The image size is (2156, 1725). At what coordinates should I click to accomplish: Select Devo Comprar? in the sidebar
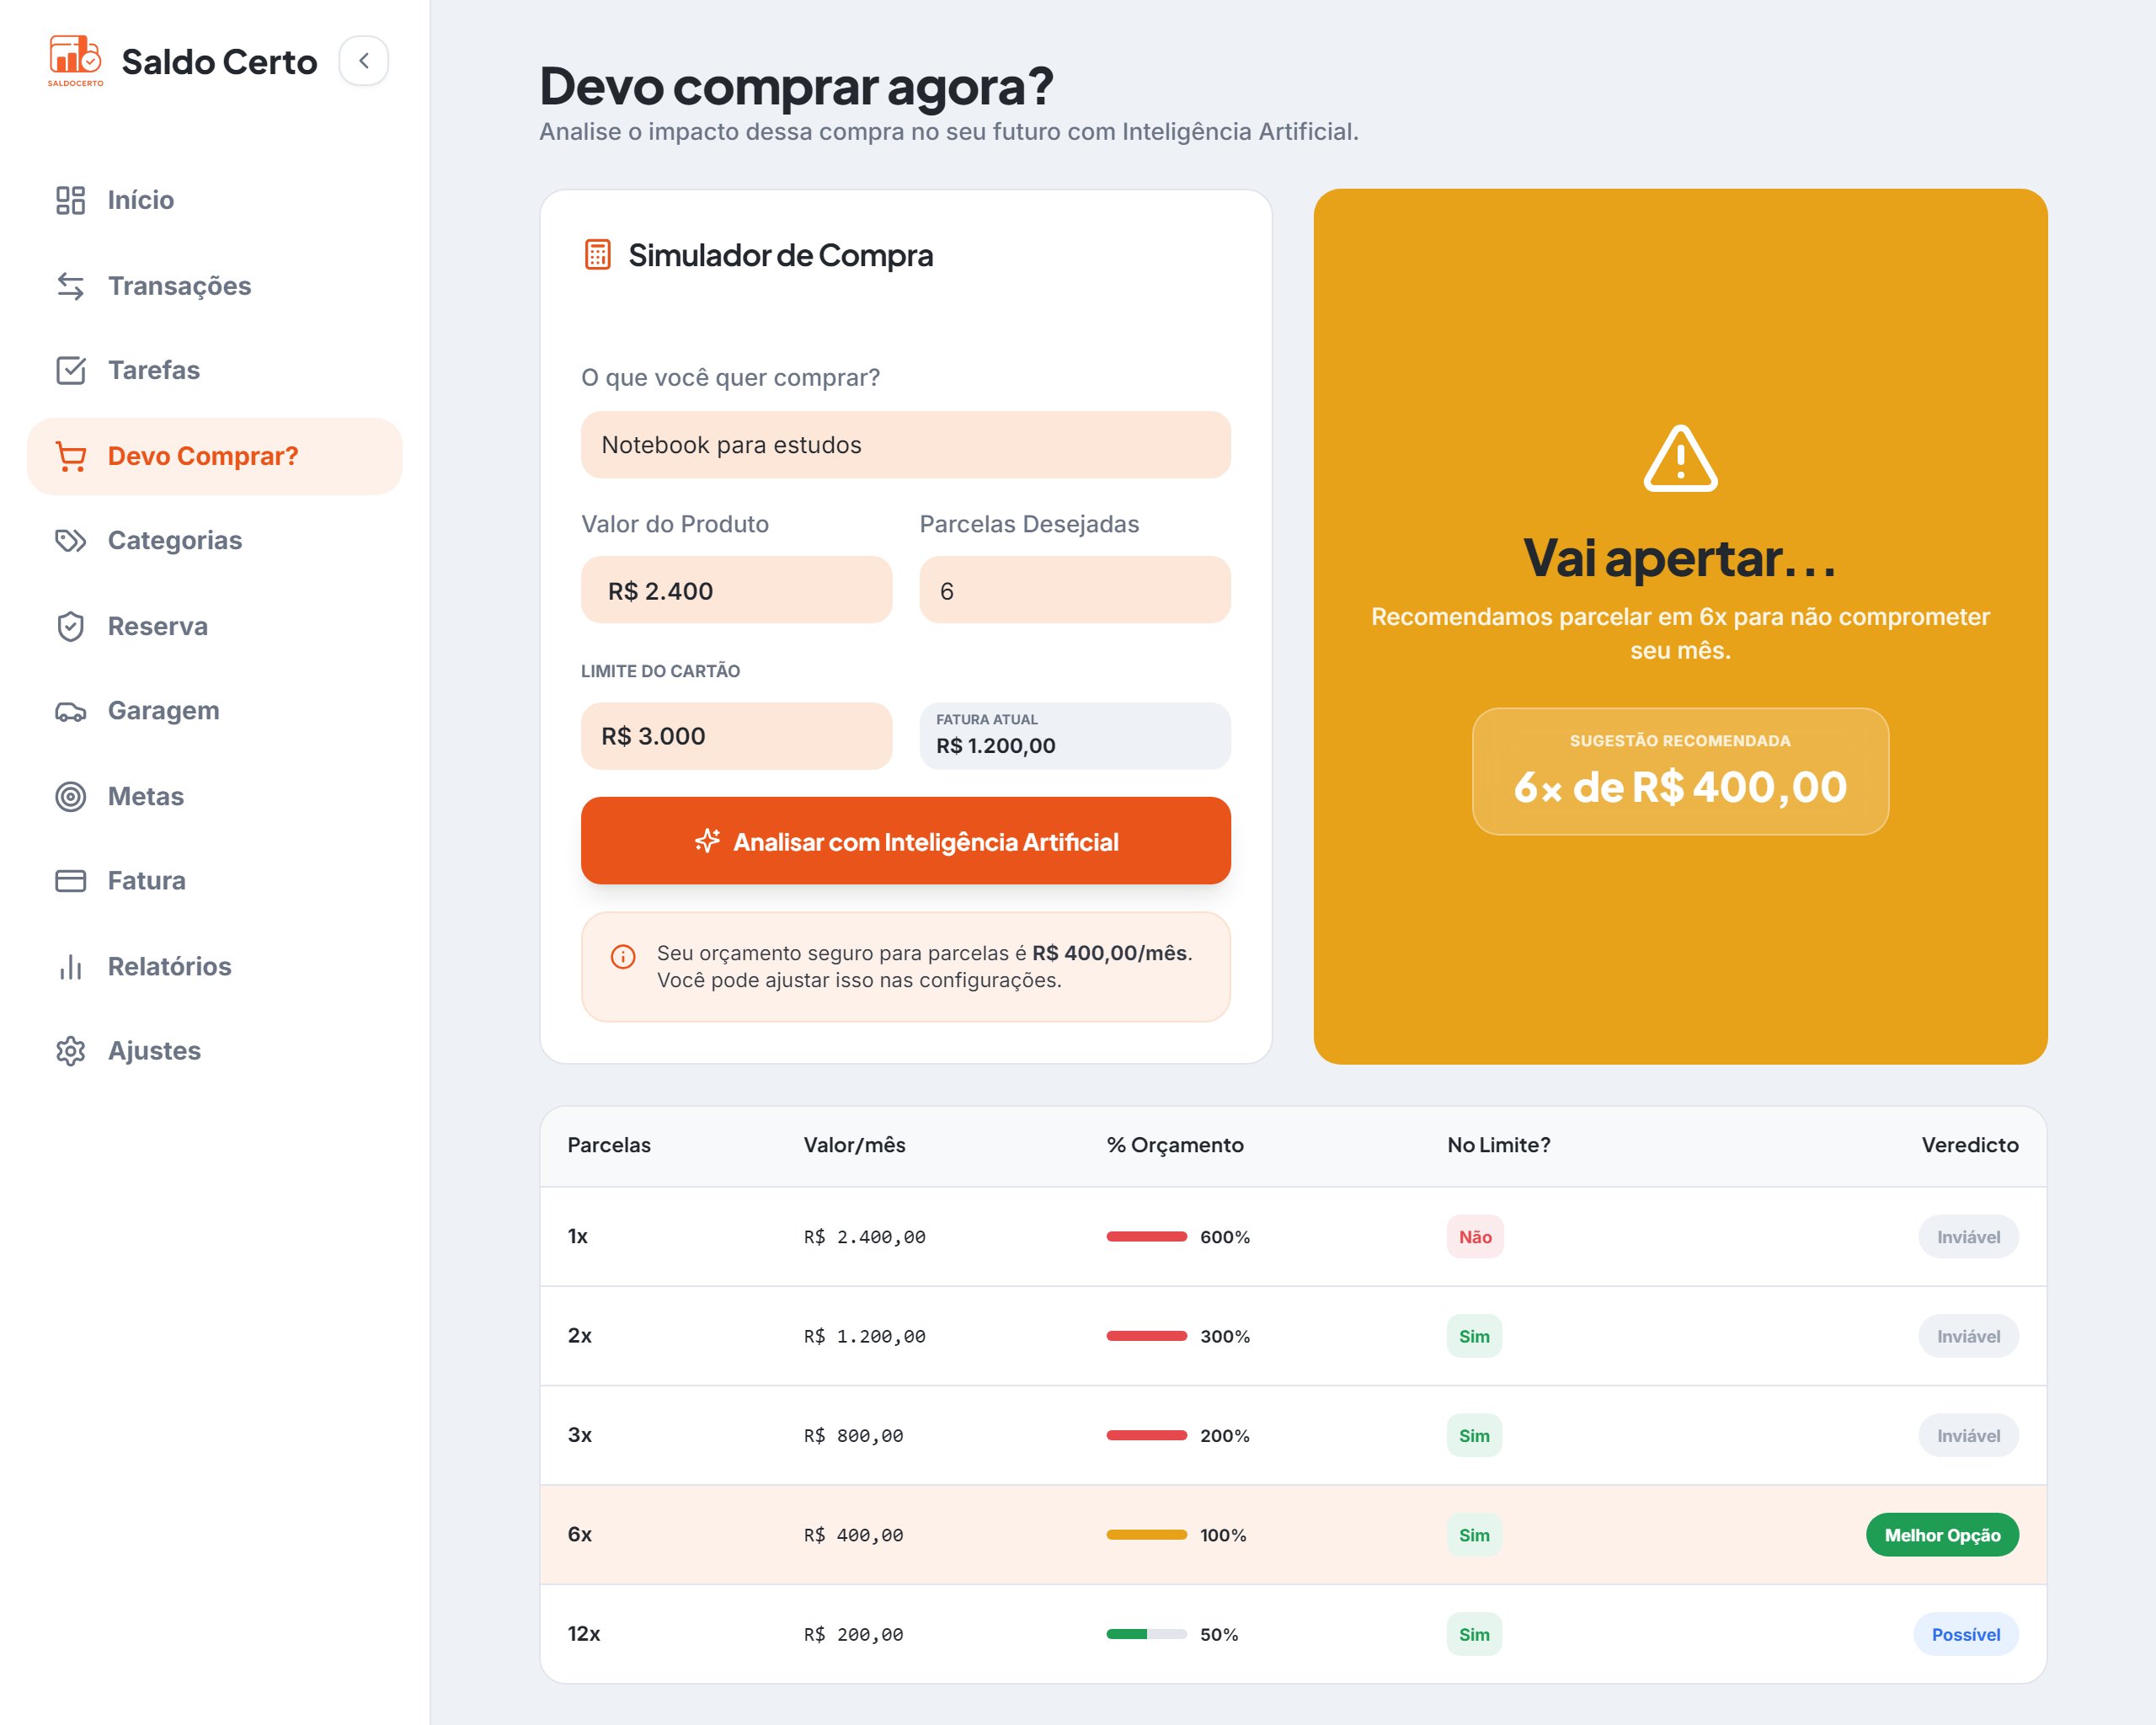tap(214, 456)
